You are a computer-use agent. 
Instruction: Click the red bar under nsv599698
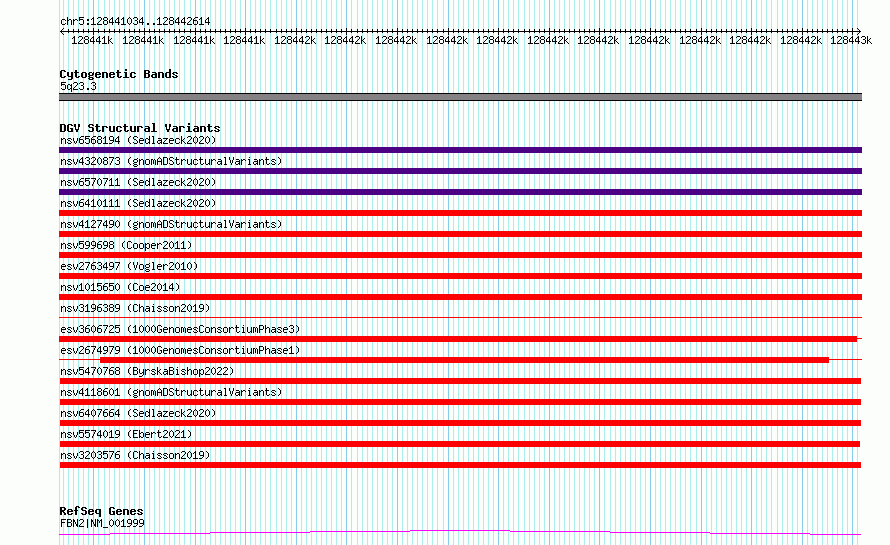tap(460, 255)
